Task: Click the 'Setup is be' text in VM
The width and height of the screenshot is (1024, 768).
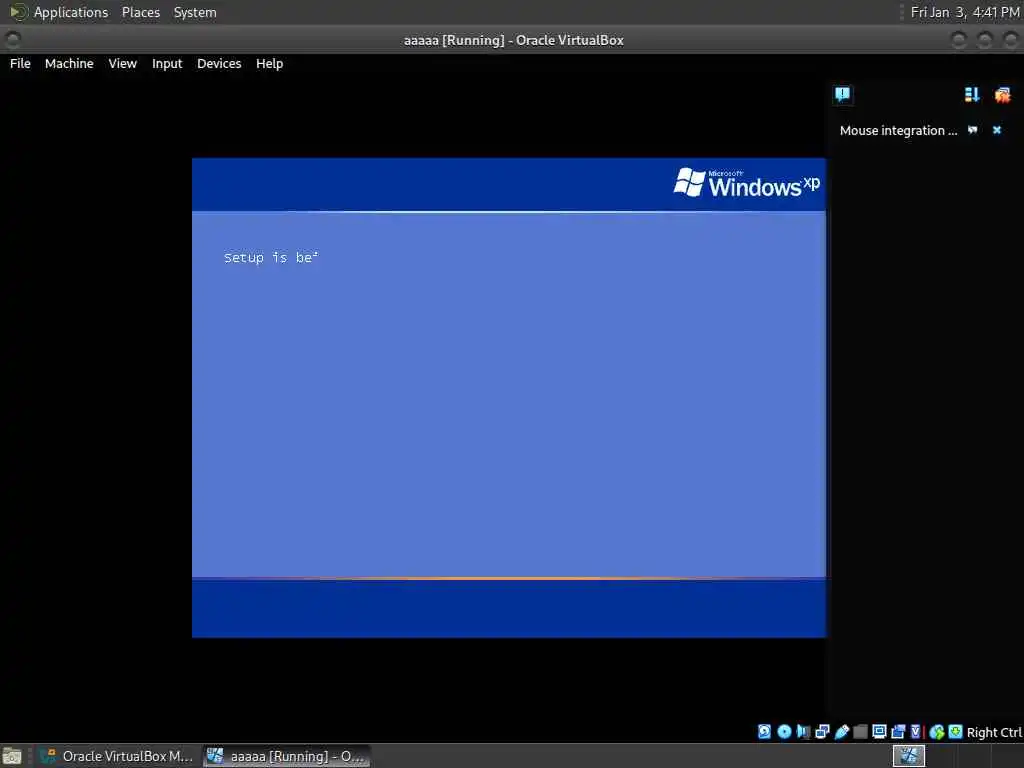Action: 270,257
